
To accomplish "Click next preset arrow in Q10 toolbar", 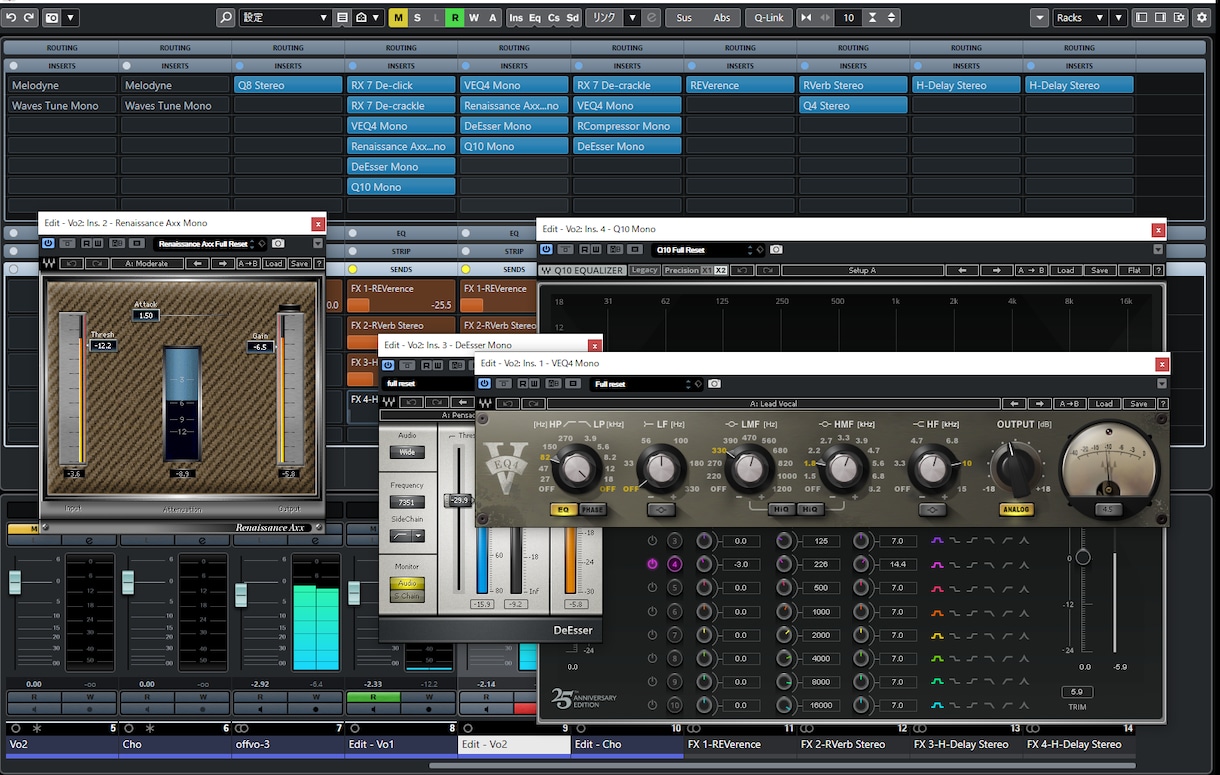I will [996, 270].
